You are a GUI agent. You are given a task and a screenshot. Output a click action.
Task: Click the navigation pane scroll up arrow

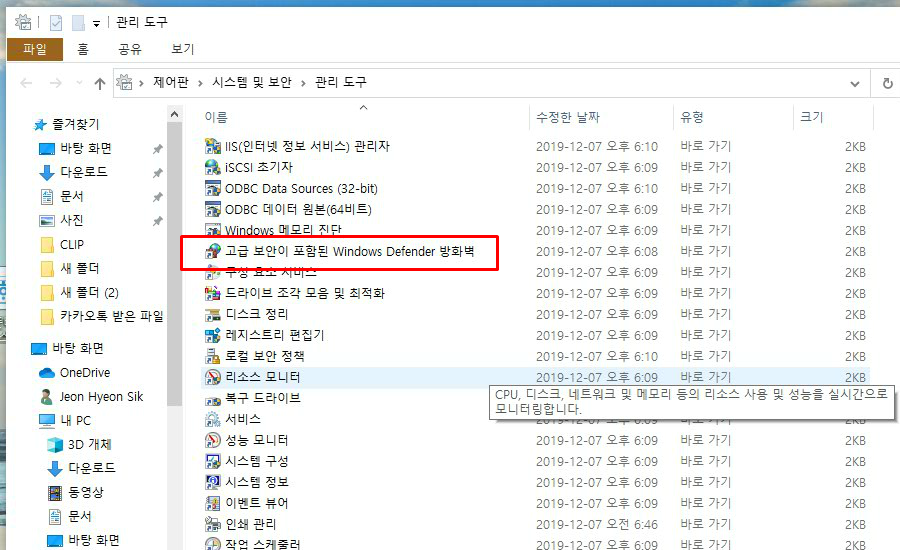174,114
